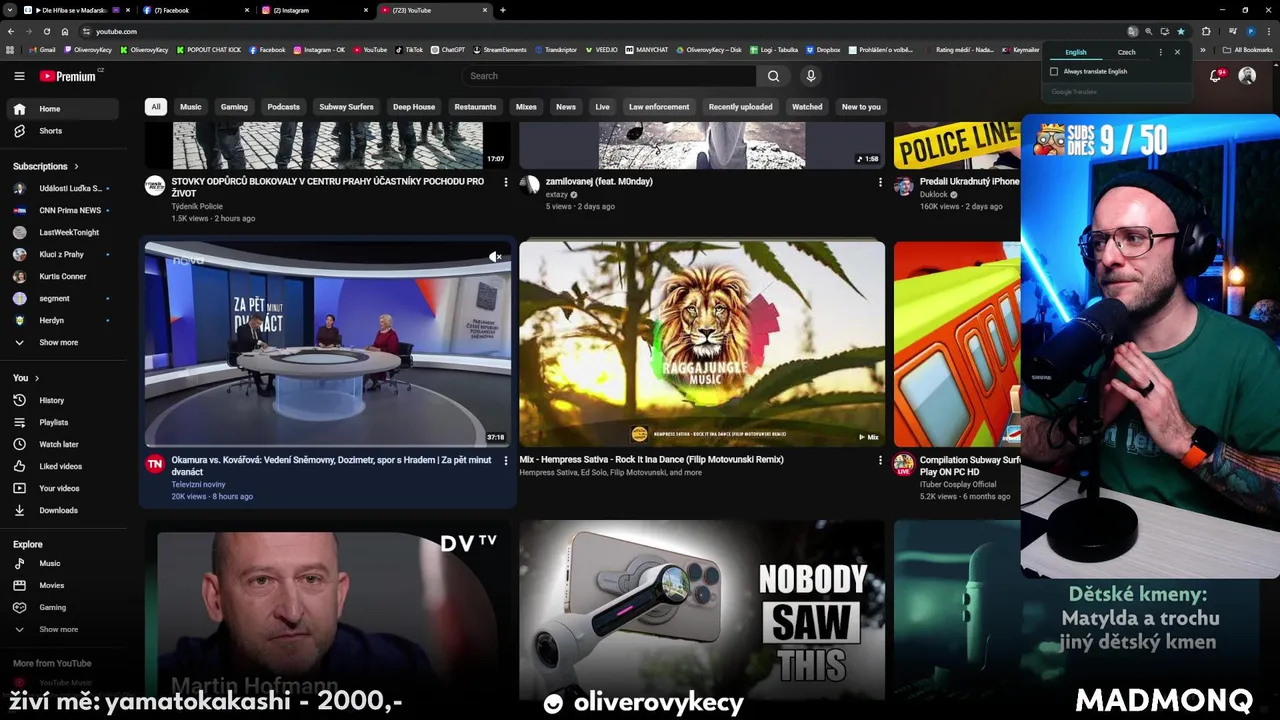
Task: Open the browser tab search dropdown
Action: (x=11, y=10)
